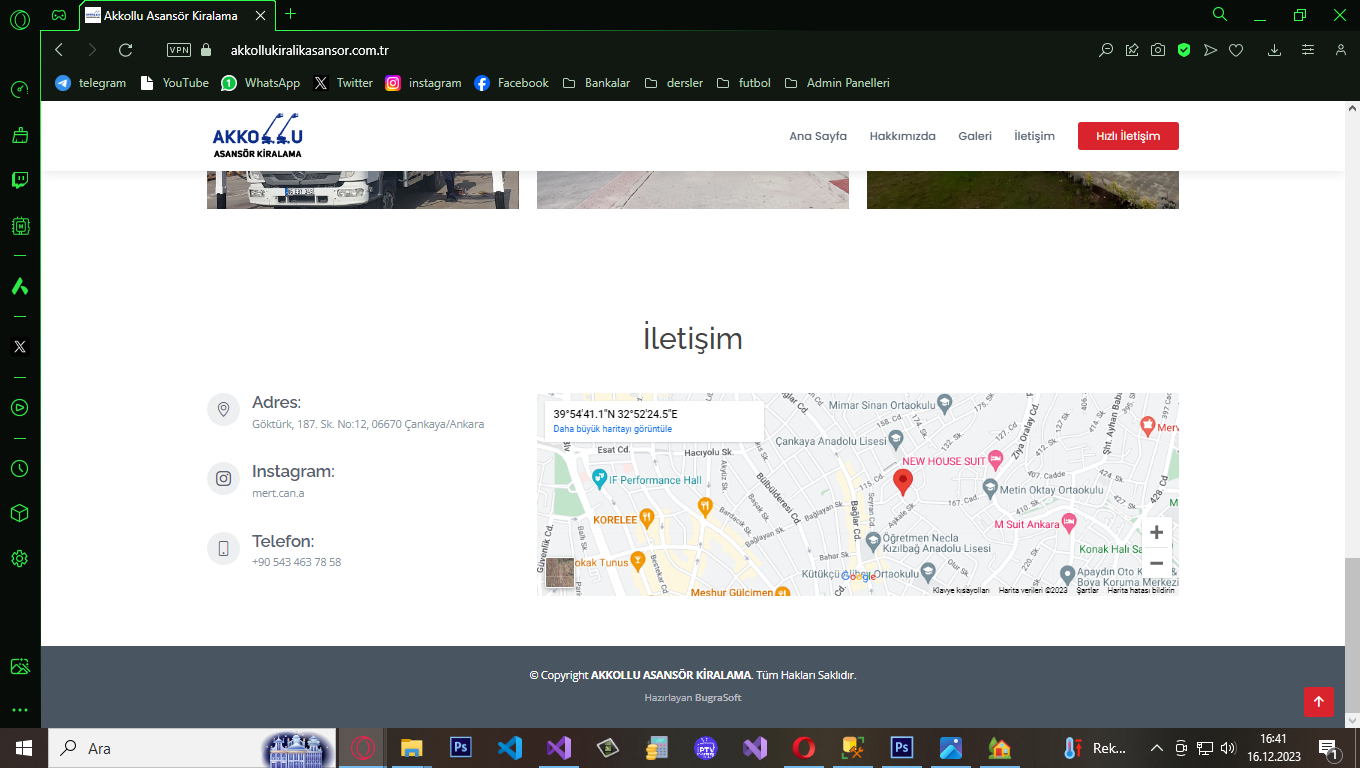
Task: Expand the Bankalar bookmarks folder
Action: [x=596, y=83]
